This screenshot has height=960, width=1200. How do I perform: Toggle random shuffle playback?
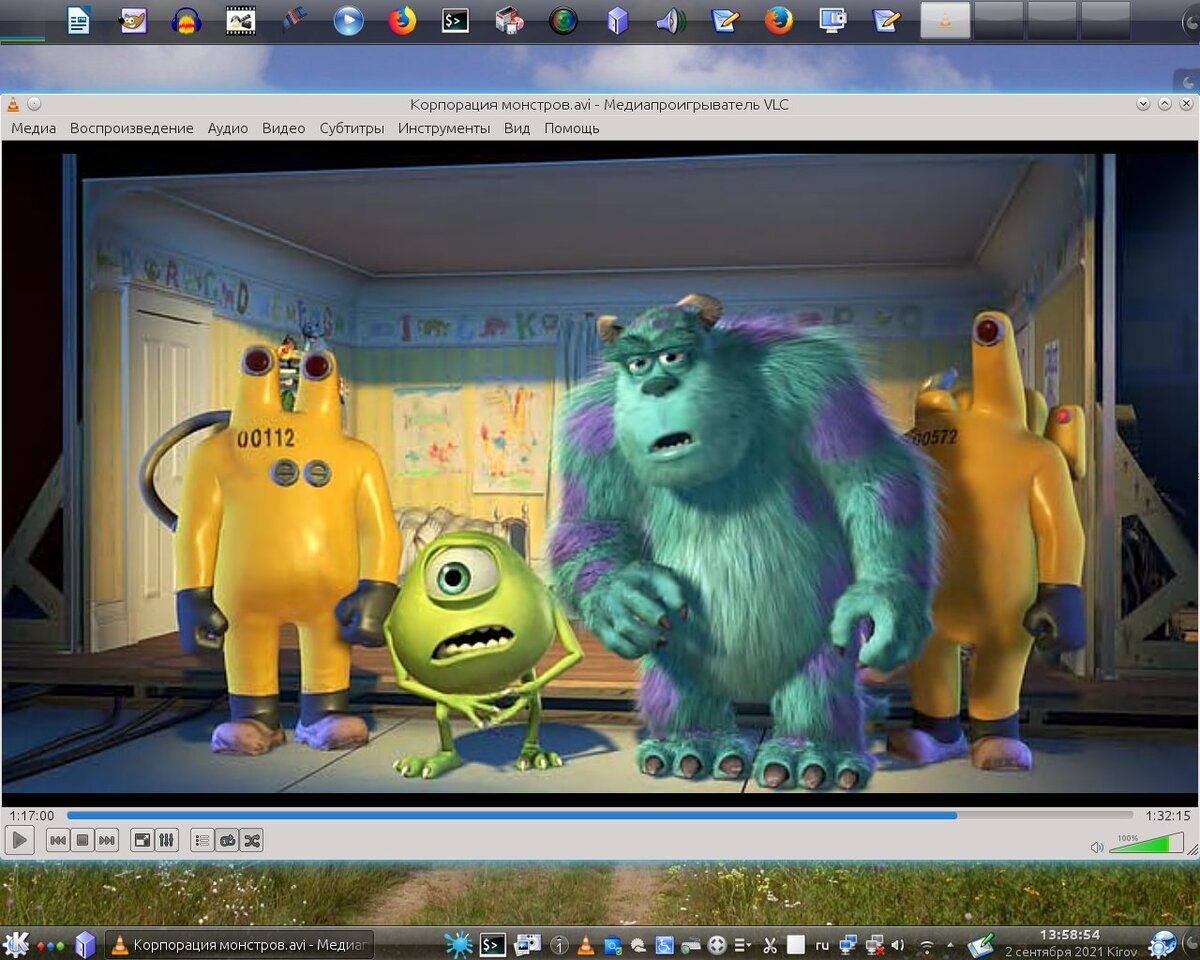(x=252, y=840)
